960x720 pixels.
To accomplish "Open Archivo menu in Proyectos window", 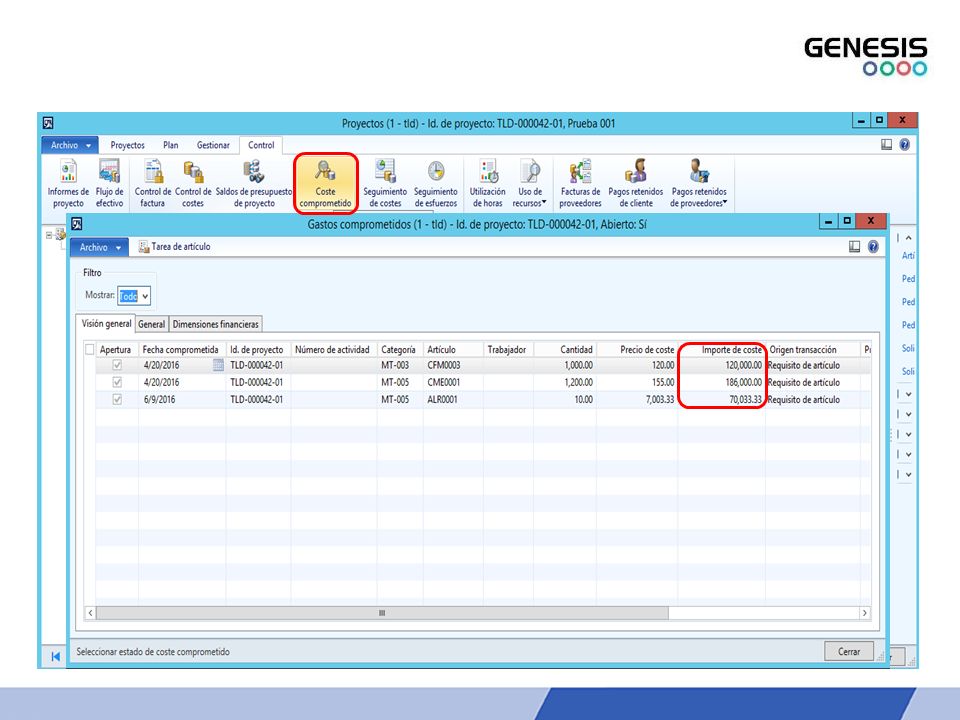I will (x=70, y=145).
